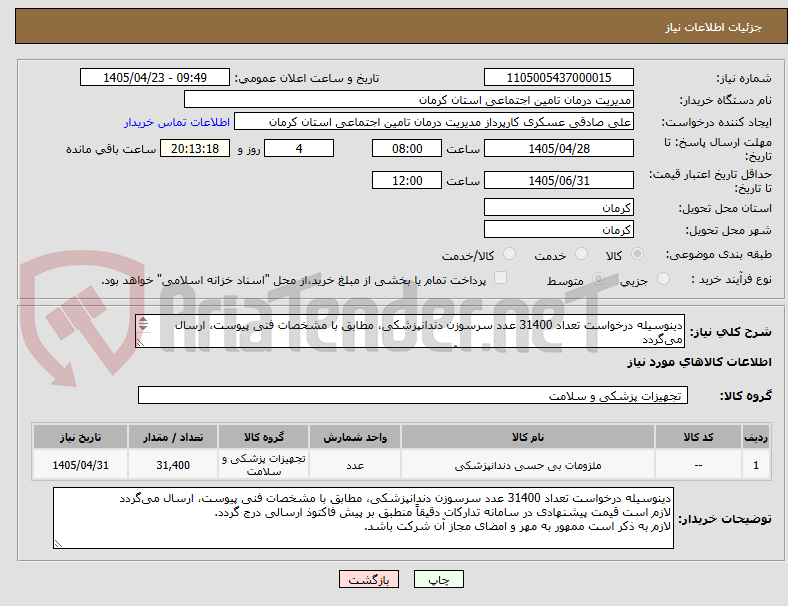Click the price validity date 1405/06/31
Viewport: 788px width, 606px height.
click(558, 180)
